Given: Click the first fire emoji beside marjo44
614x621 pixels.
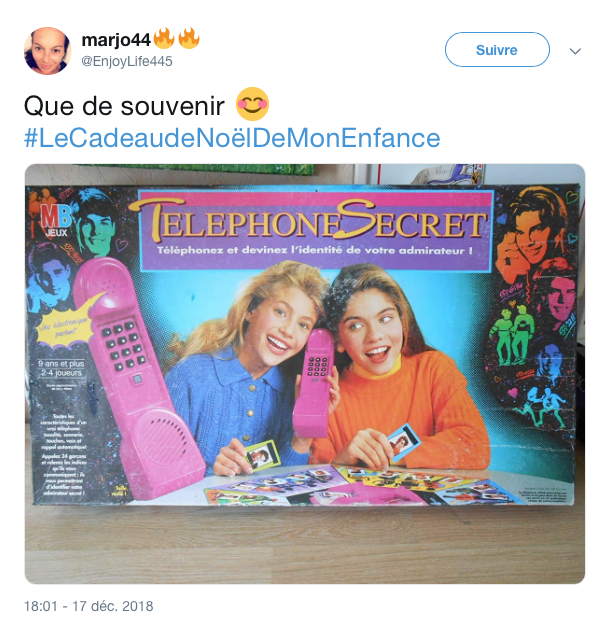Looking at the screenshot, I should pos(163,38).
